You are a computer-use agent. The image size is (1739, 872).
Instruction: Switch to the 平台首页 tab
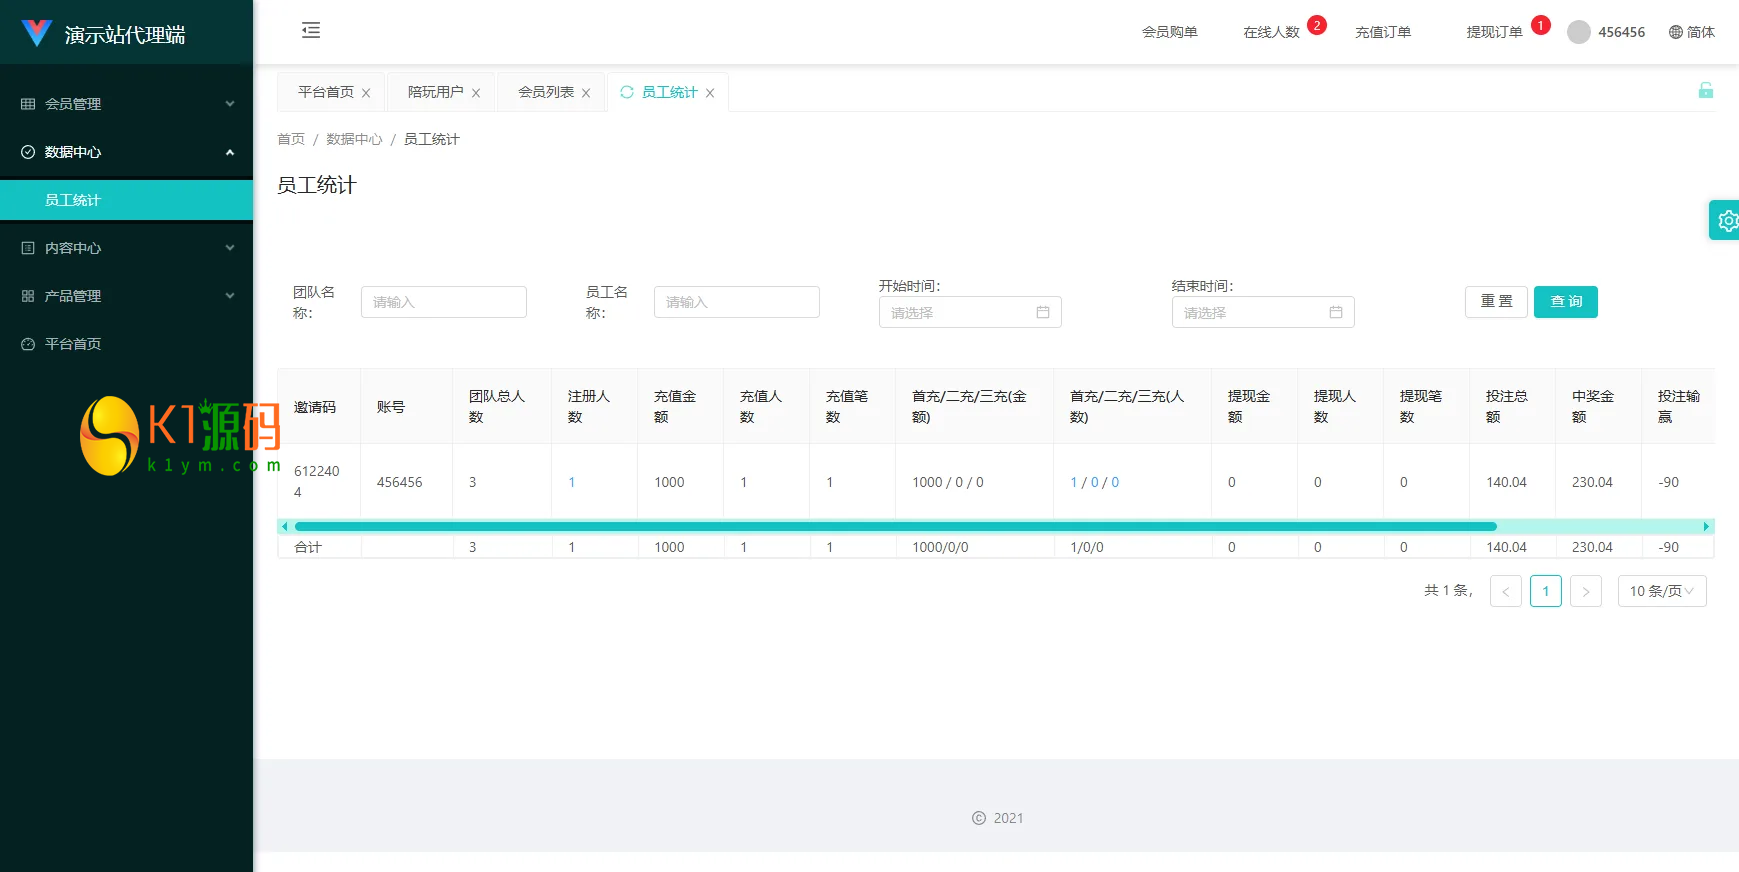(x=326, y=92)
